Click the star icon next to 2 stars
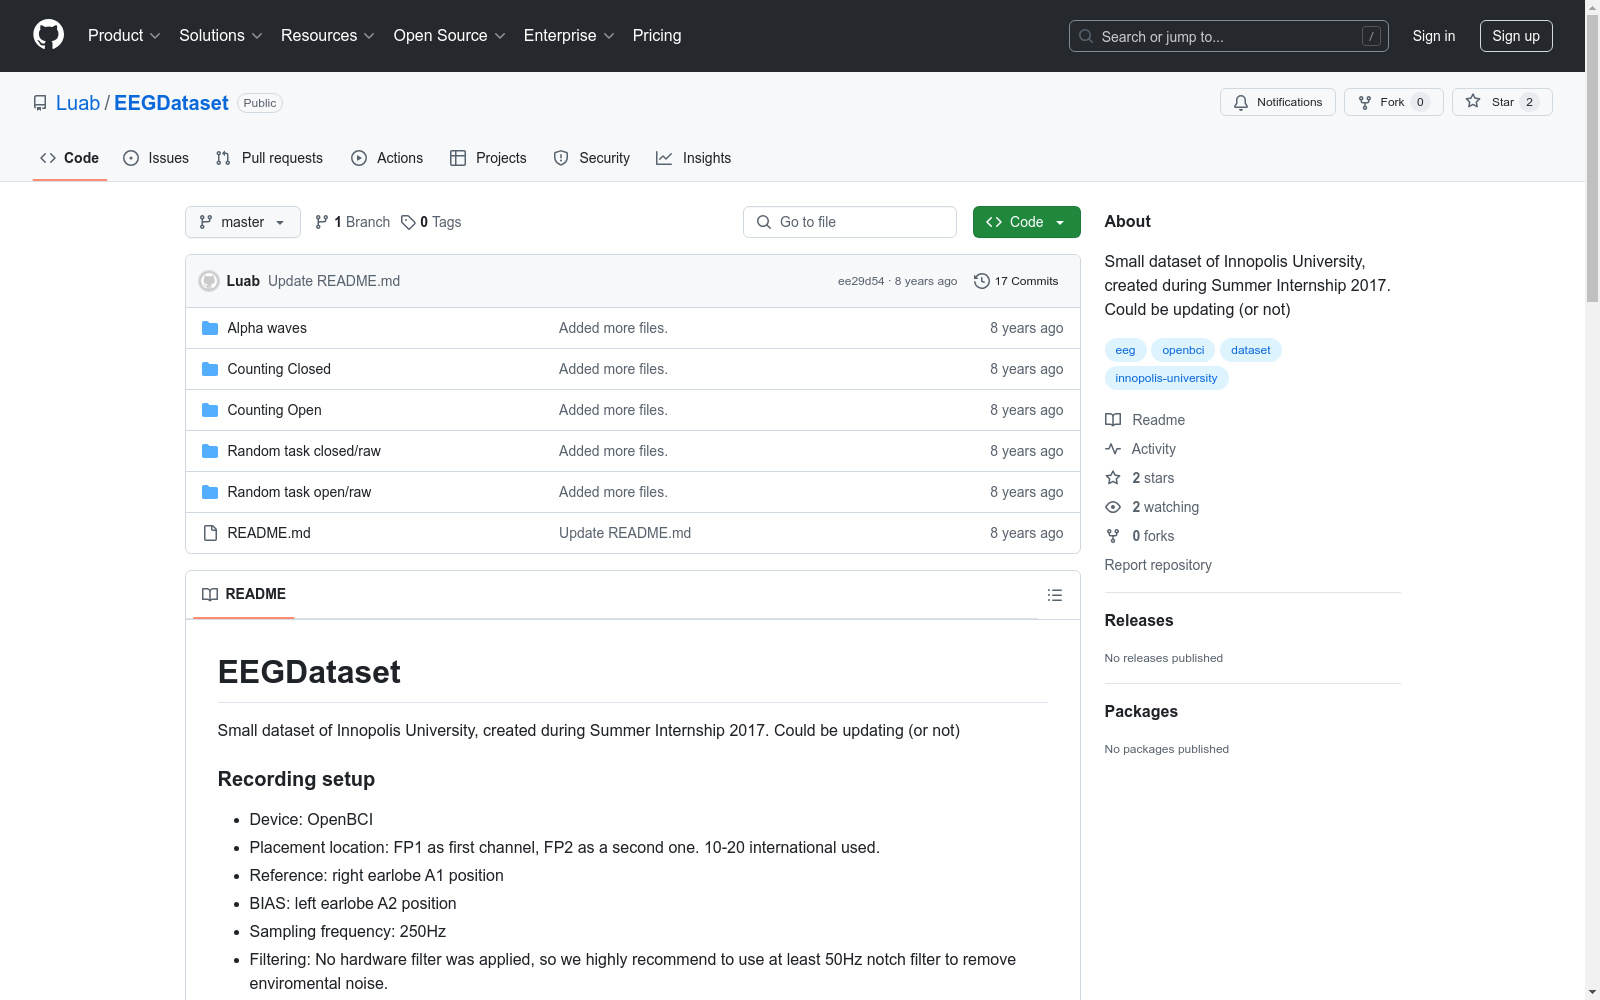The width and height of the screenshot is (1600, 1000). pos(1113,478)
